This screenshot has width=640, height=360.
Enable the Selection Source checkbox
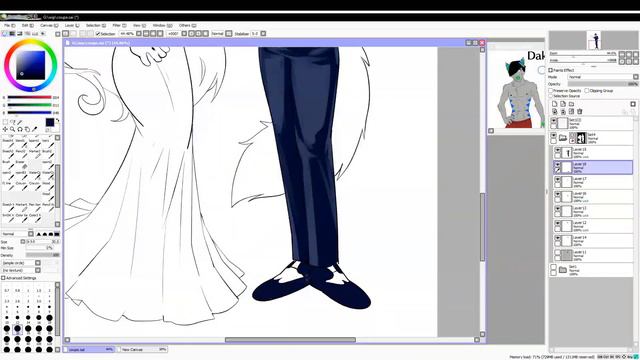click(551, 96)
